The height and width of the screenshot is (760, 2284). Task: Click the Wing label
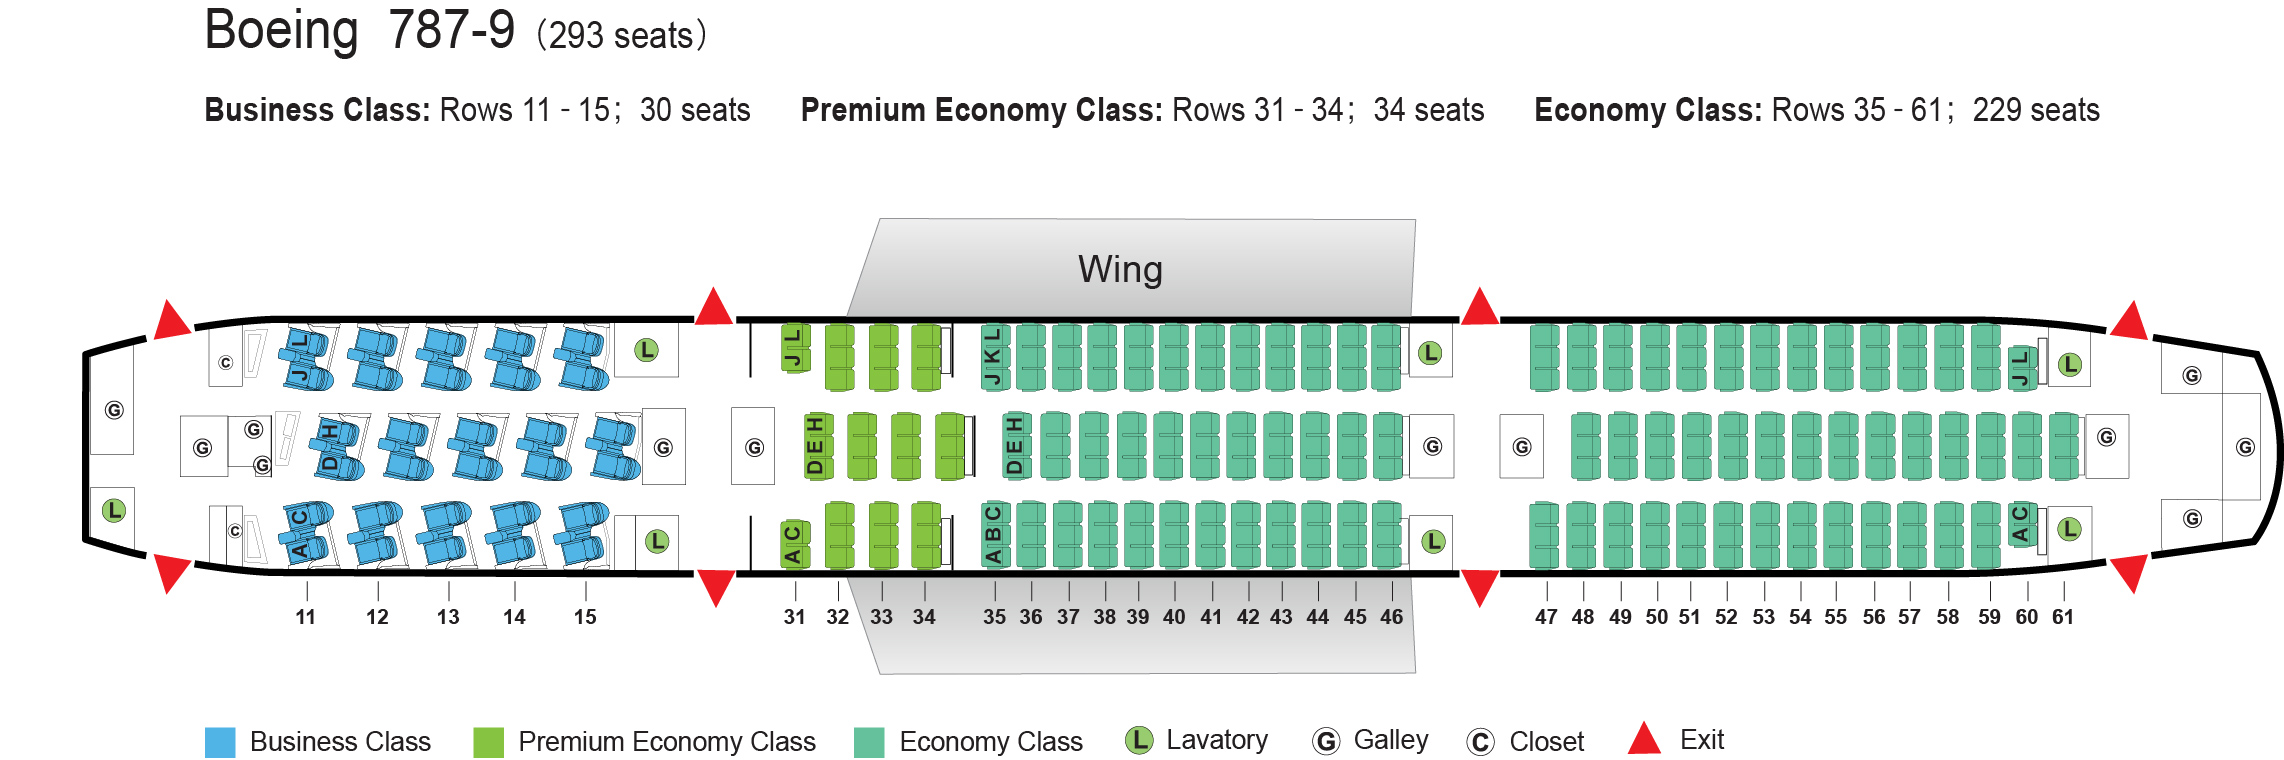pyautogui.click(x=1120, y=269)
